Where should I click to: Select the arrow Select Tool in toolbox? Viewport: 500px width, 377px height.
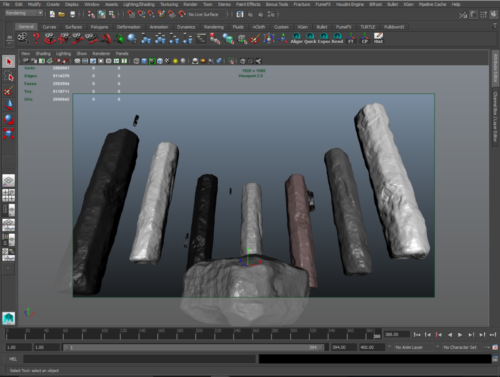9,62
